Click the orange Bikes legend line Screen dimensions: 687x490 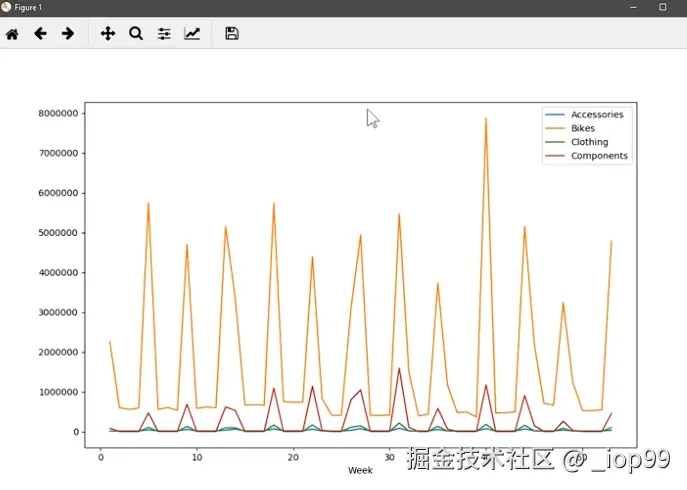(x=555, y=128)
